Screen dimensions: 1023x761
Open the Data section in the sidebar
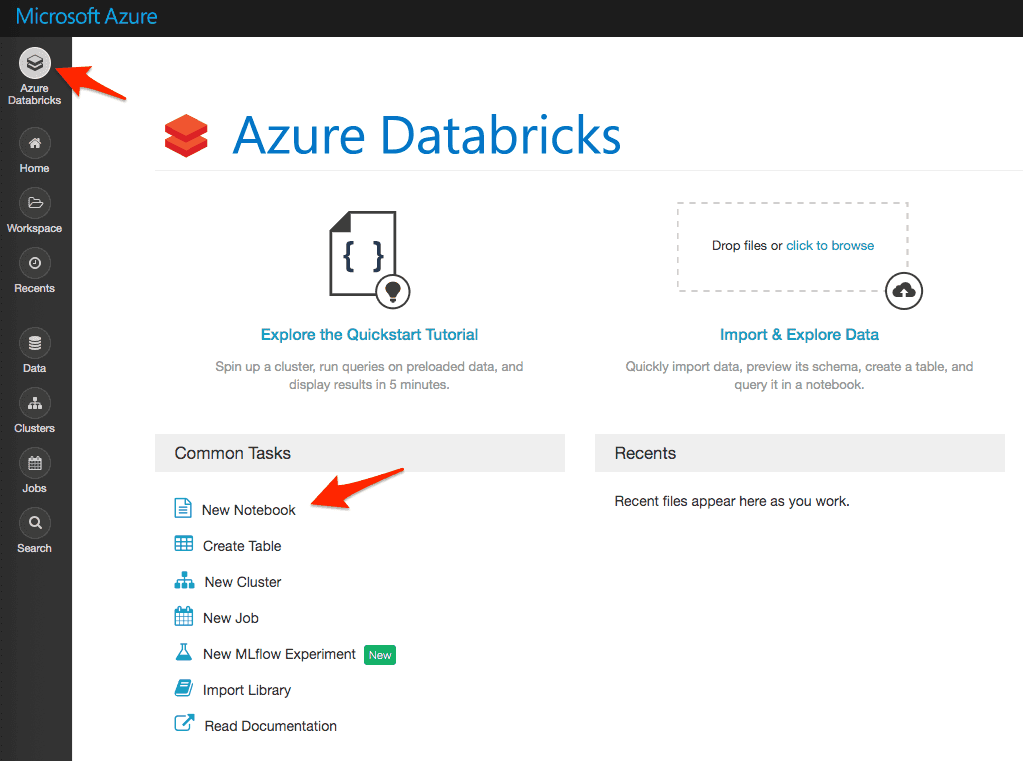(x=34, y=345)
